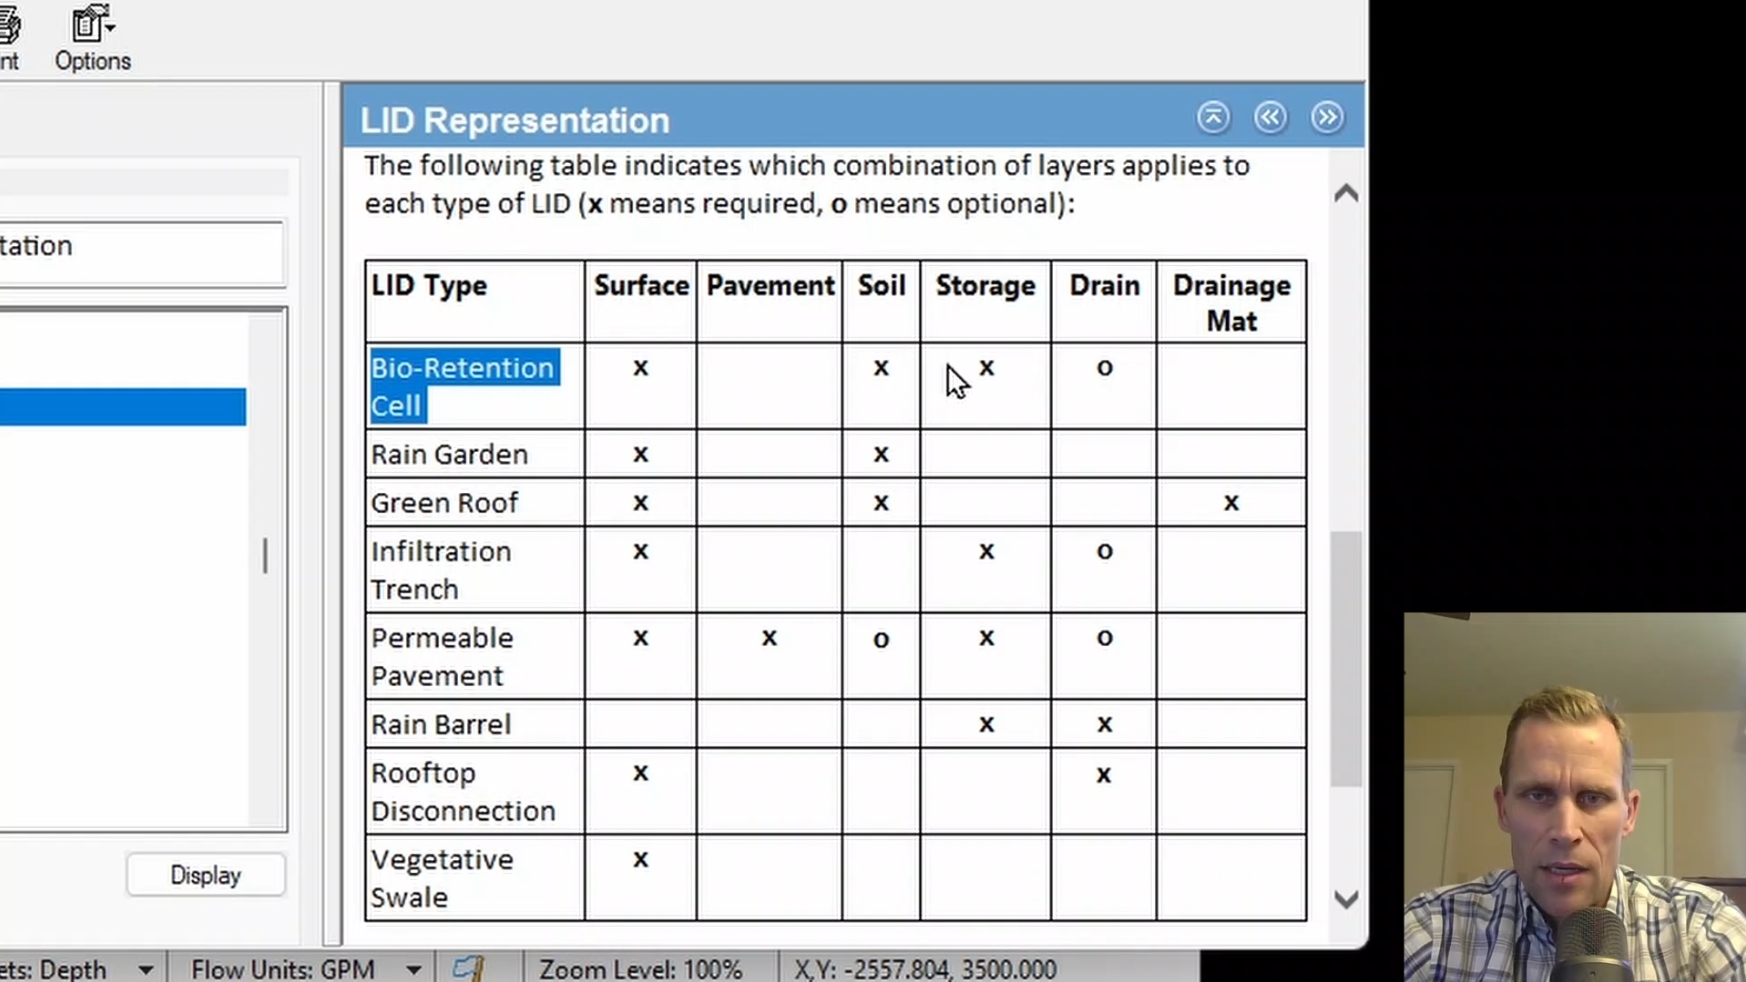Image resolution: width=1746 pixels, height=982 pixels.
Task: Click the Infiltration Trench row label
Action: click(441, 570)
